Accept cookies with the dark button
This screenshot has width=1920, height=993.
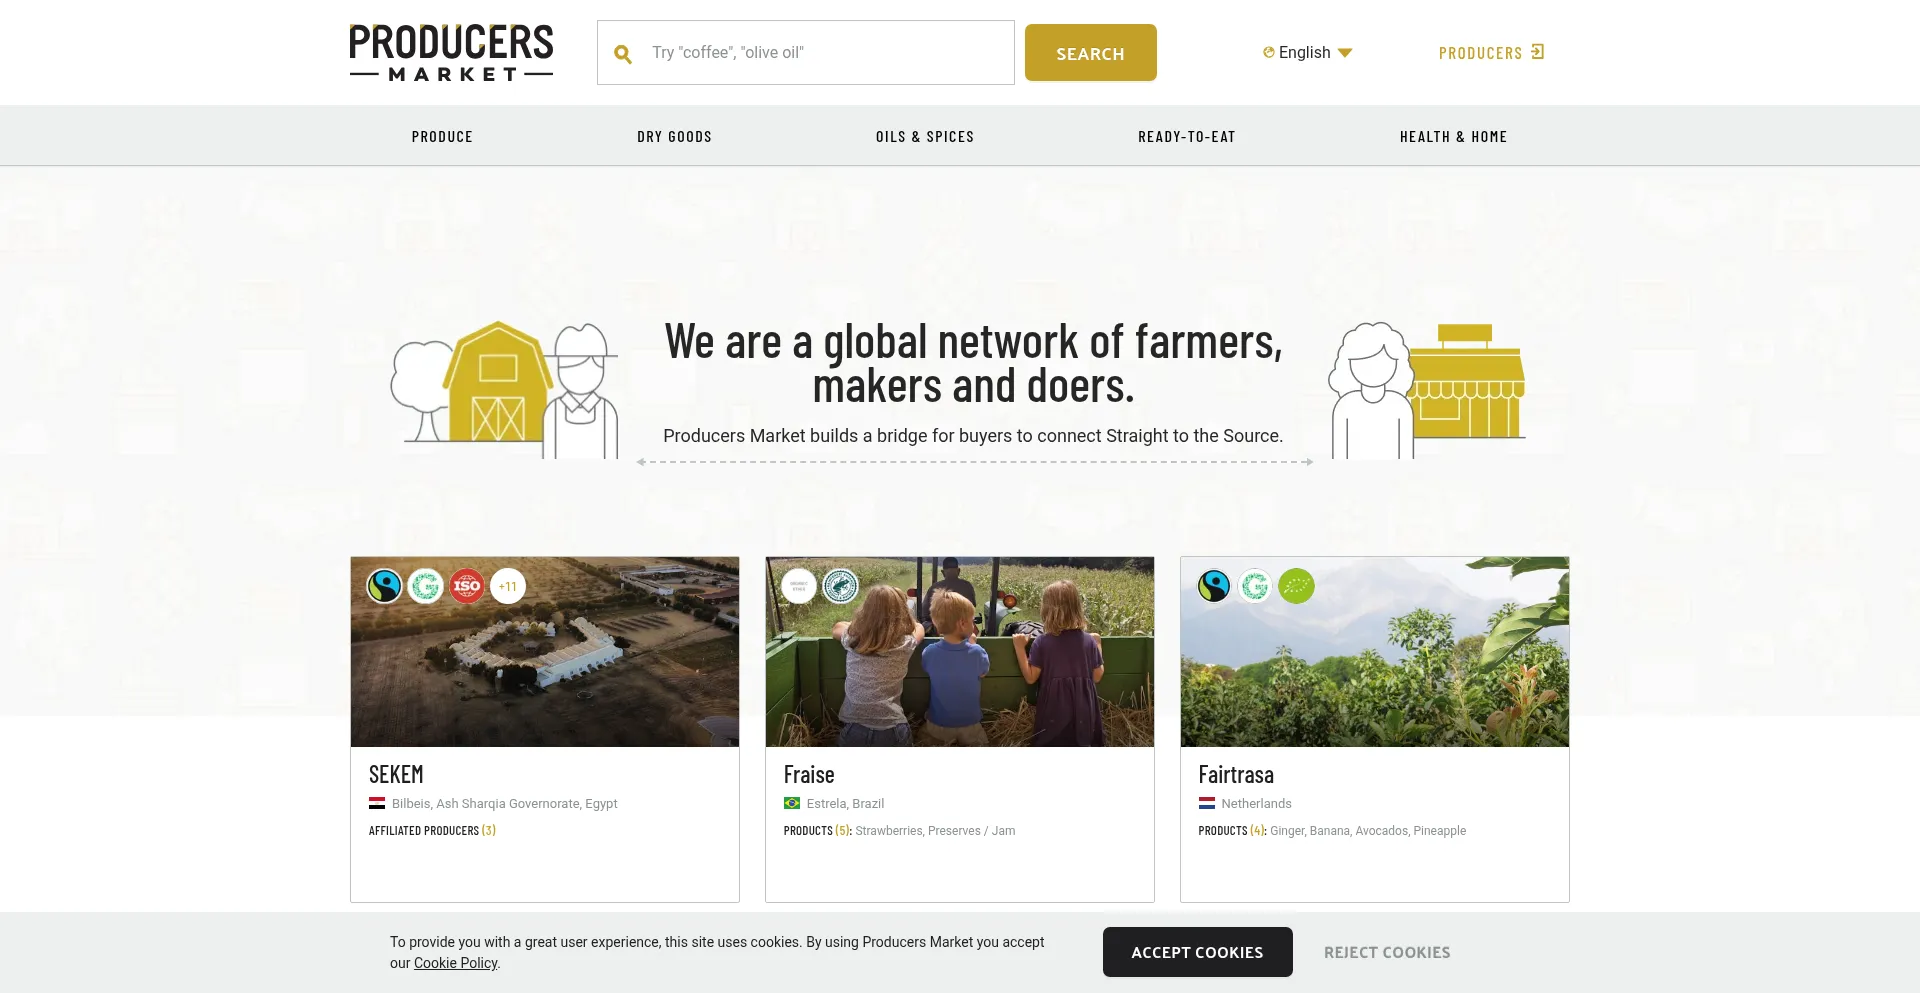click(1198, 952)
